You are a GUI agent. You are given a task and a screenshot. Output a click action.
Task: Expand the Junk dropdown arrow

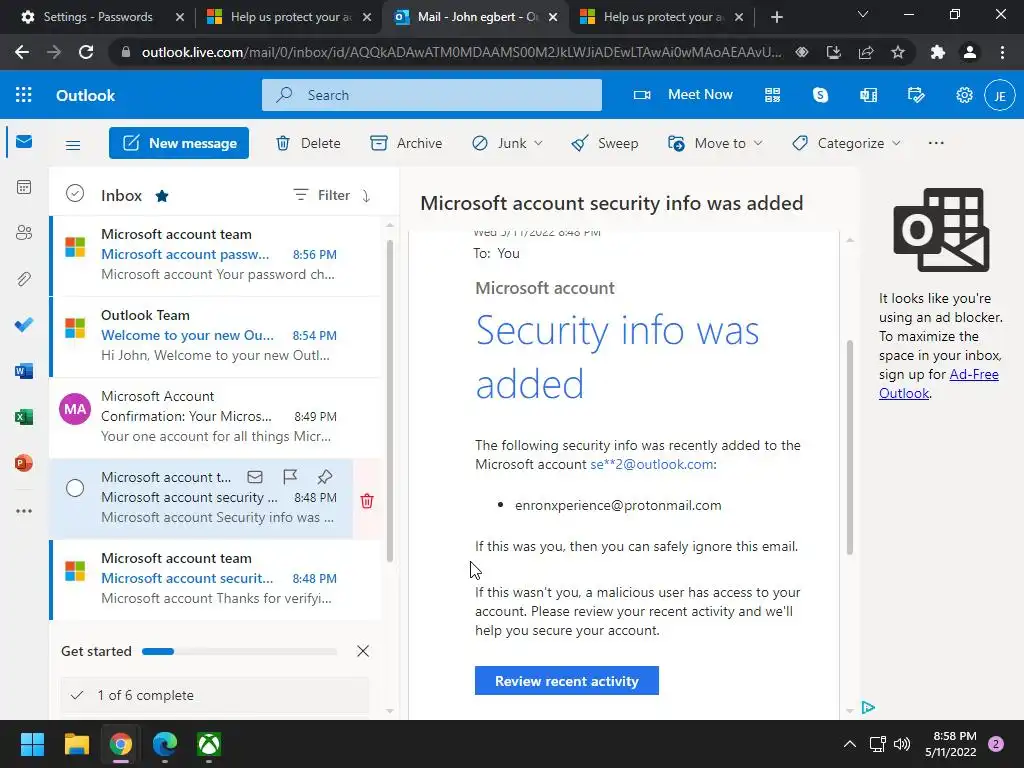pos(538,143)
